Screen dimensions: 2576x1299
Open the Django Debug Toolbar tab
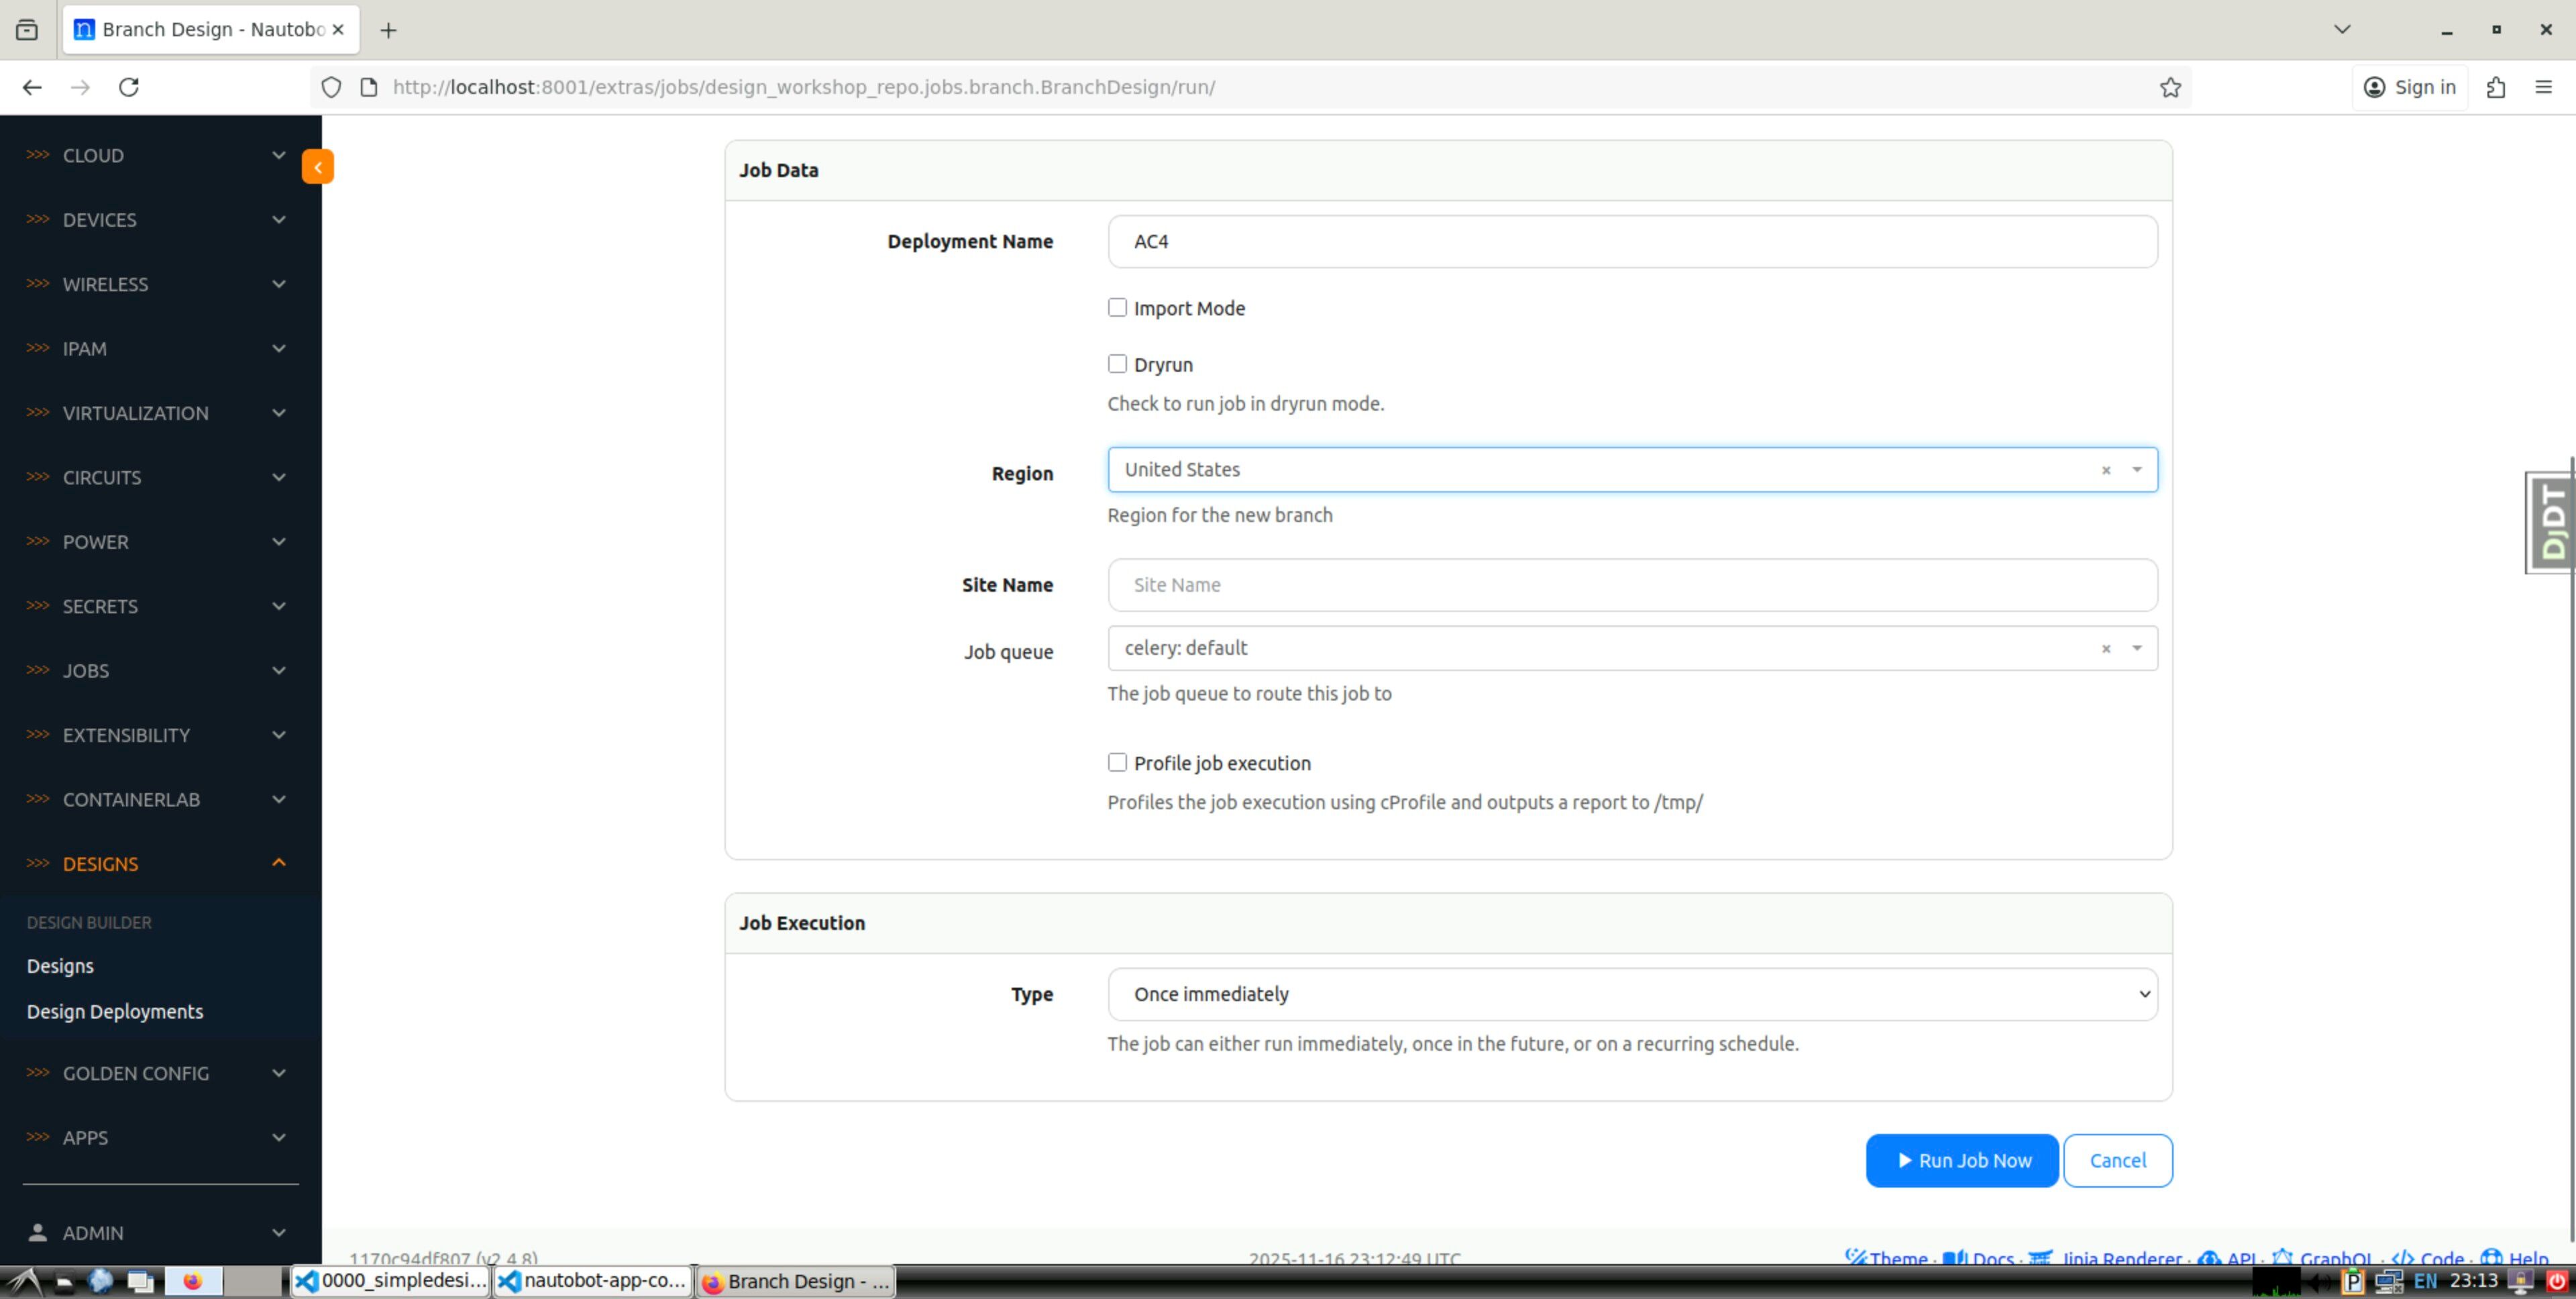coord(2551,522)
